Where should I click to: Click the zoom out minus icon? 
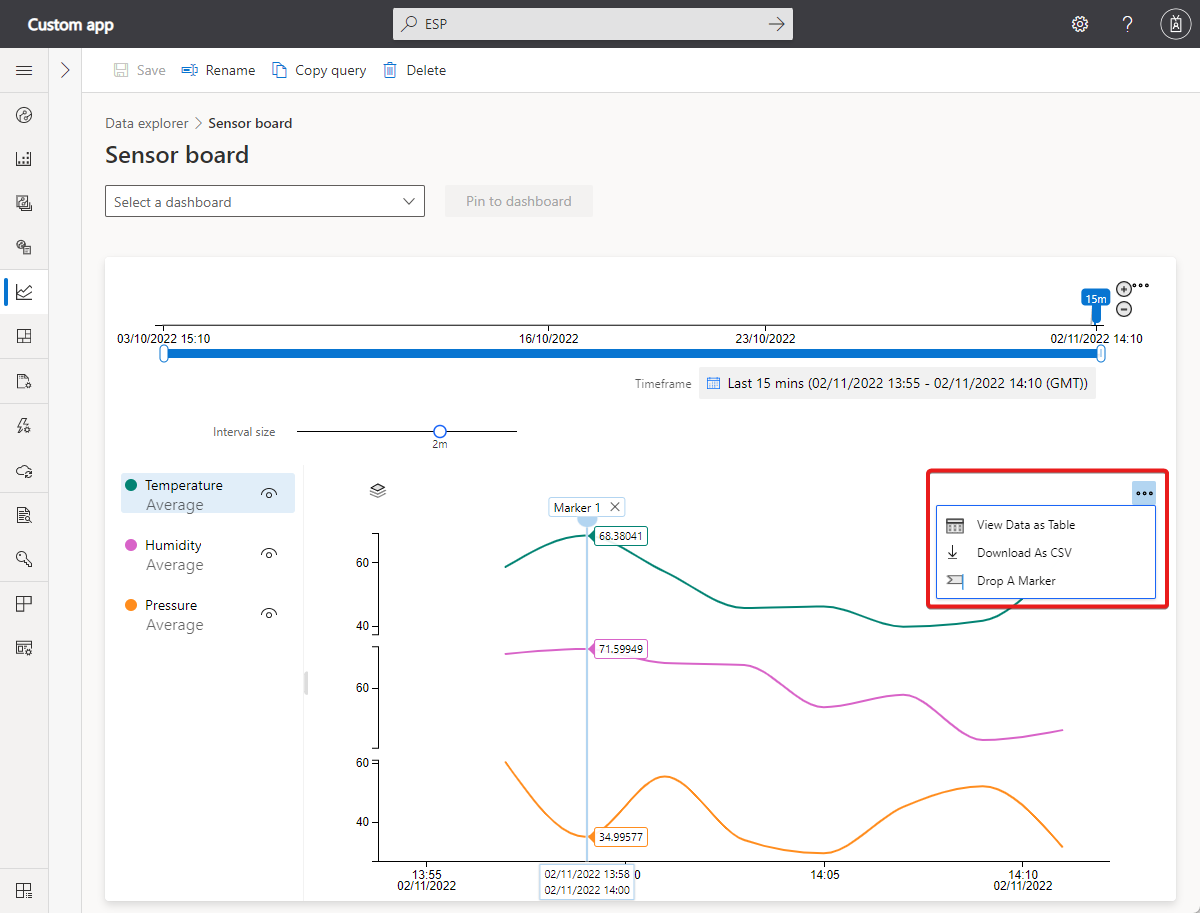1123,310
